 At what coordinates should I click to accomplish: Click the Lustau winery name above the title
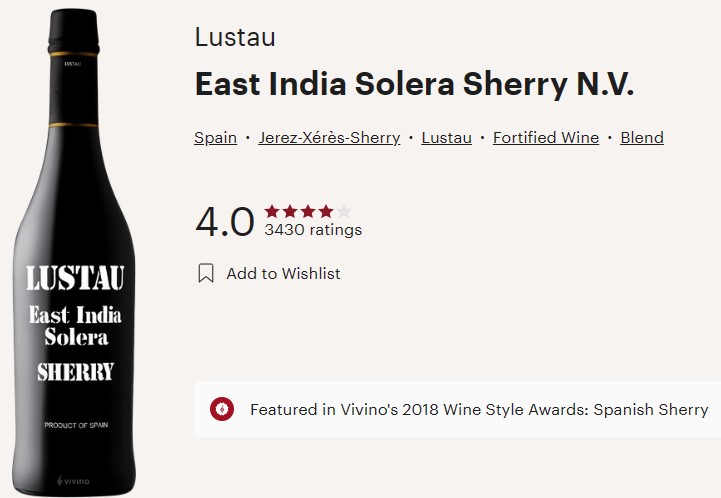pyautogui.click(x=234, y=39)
